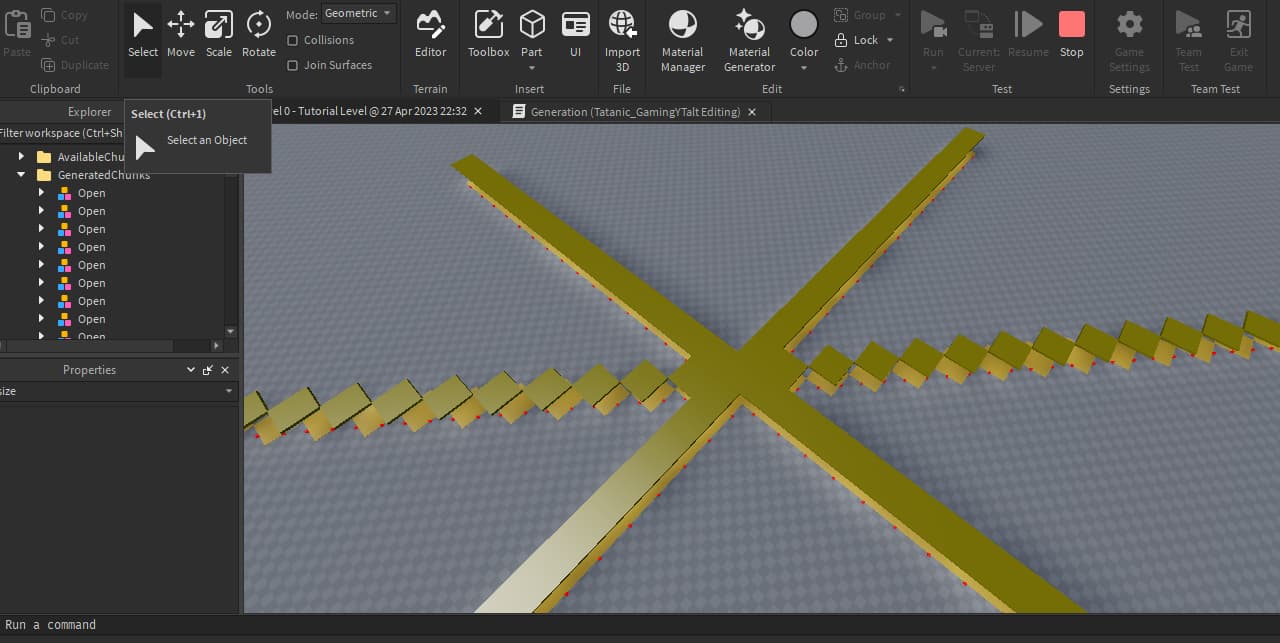Select the Move tool

tap(181, 33)
